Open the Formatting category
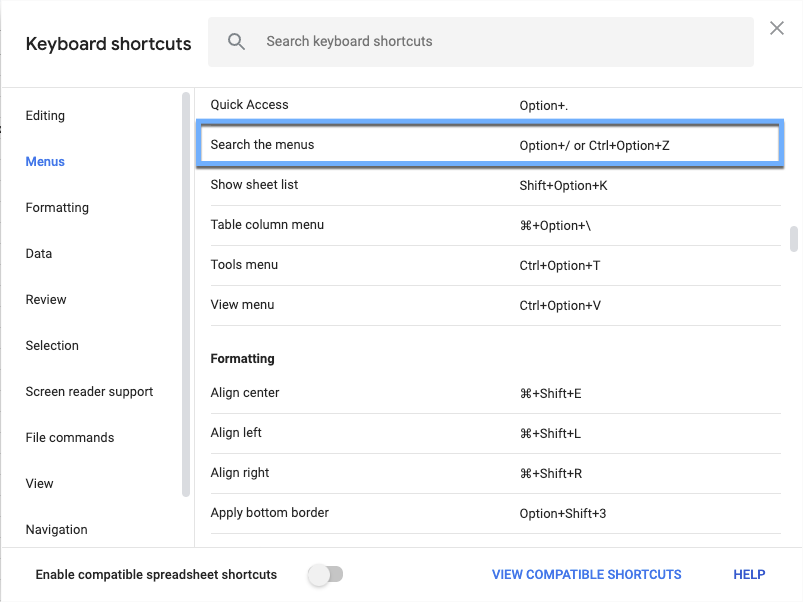The width and height of the screenshot is (803, 602). pyautogui.click(x=57, y=208)
